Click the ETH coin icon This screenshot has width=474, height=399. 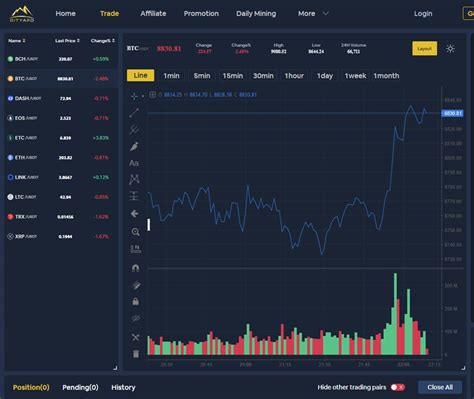[10, 157]
